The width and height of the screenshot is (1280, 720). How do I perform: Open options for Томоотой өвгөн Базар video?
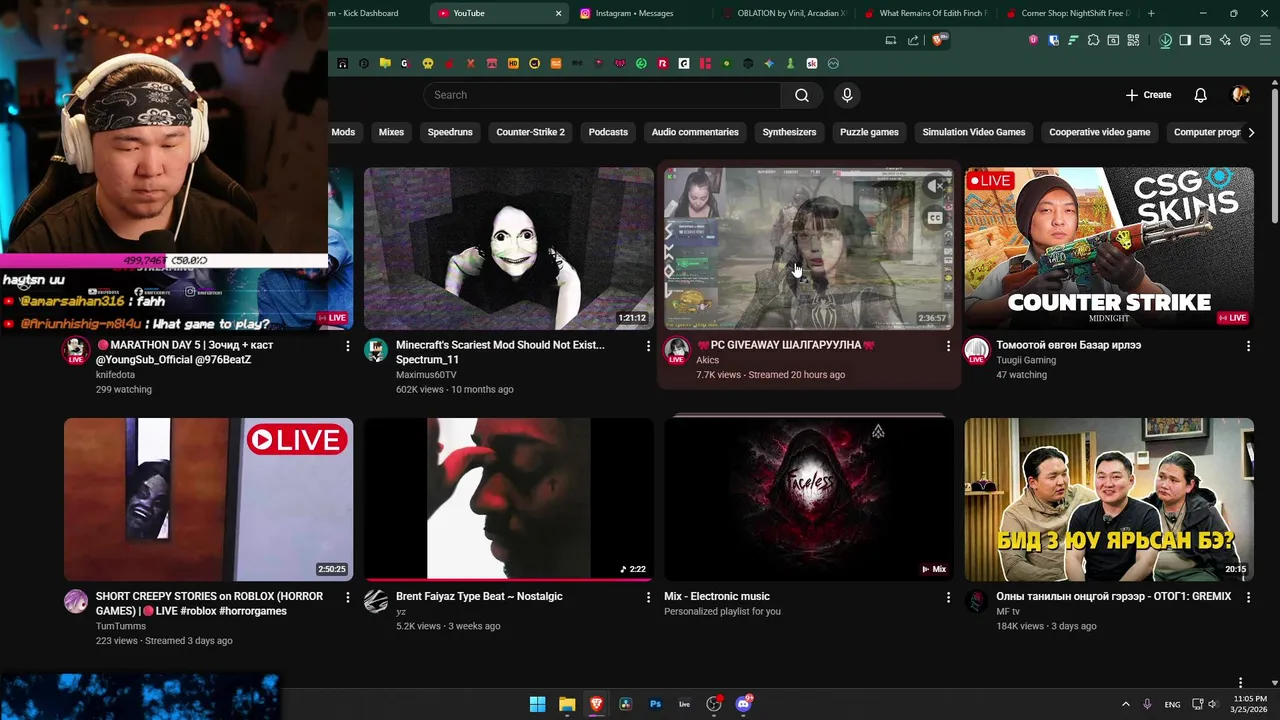tap(1248, 346)
